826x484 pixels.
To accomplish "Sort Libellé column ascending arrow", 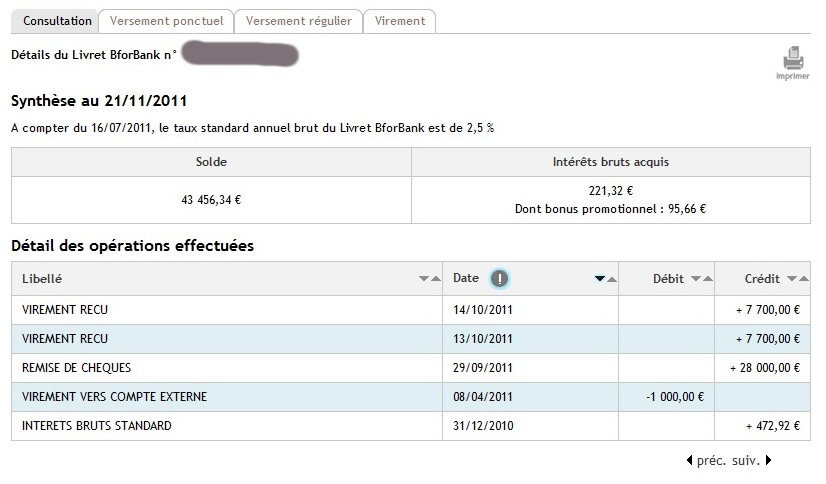I will point(436,279).
